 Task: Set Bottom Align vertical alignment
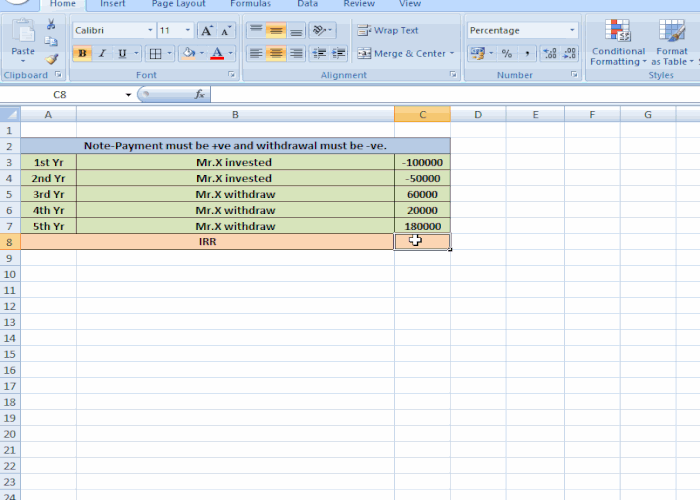[x=296, y=30]
